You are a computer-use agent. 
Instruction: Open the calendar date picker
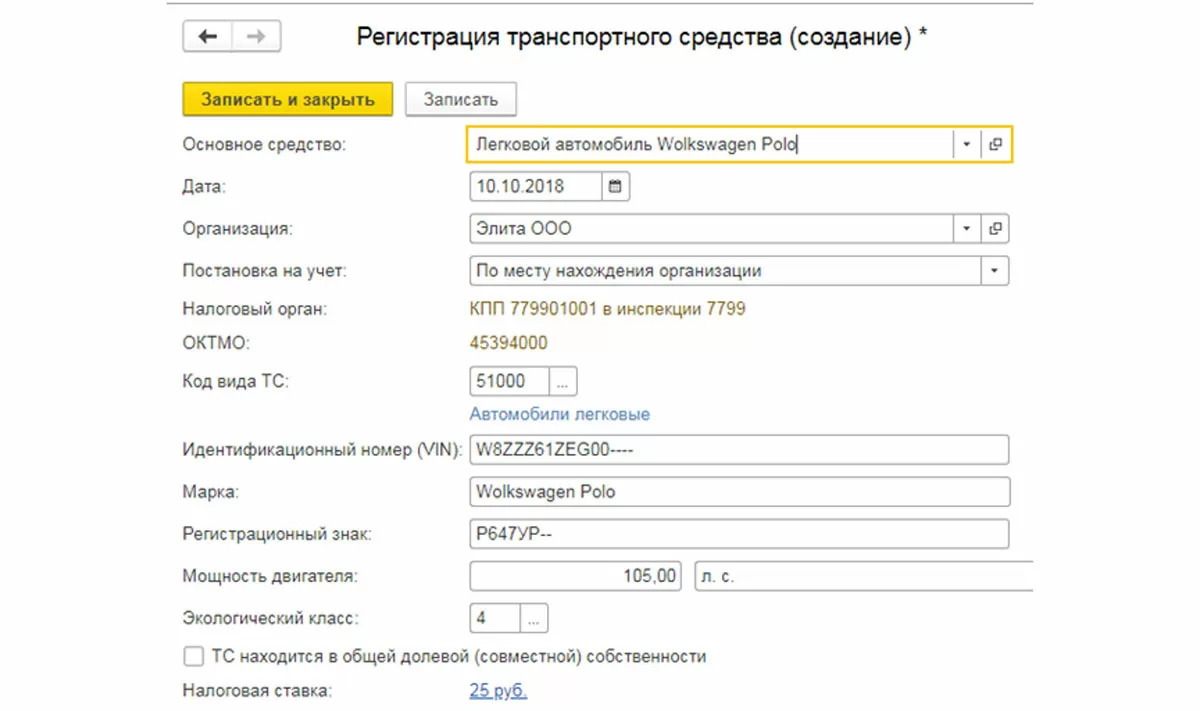[615, 186]
